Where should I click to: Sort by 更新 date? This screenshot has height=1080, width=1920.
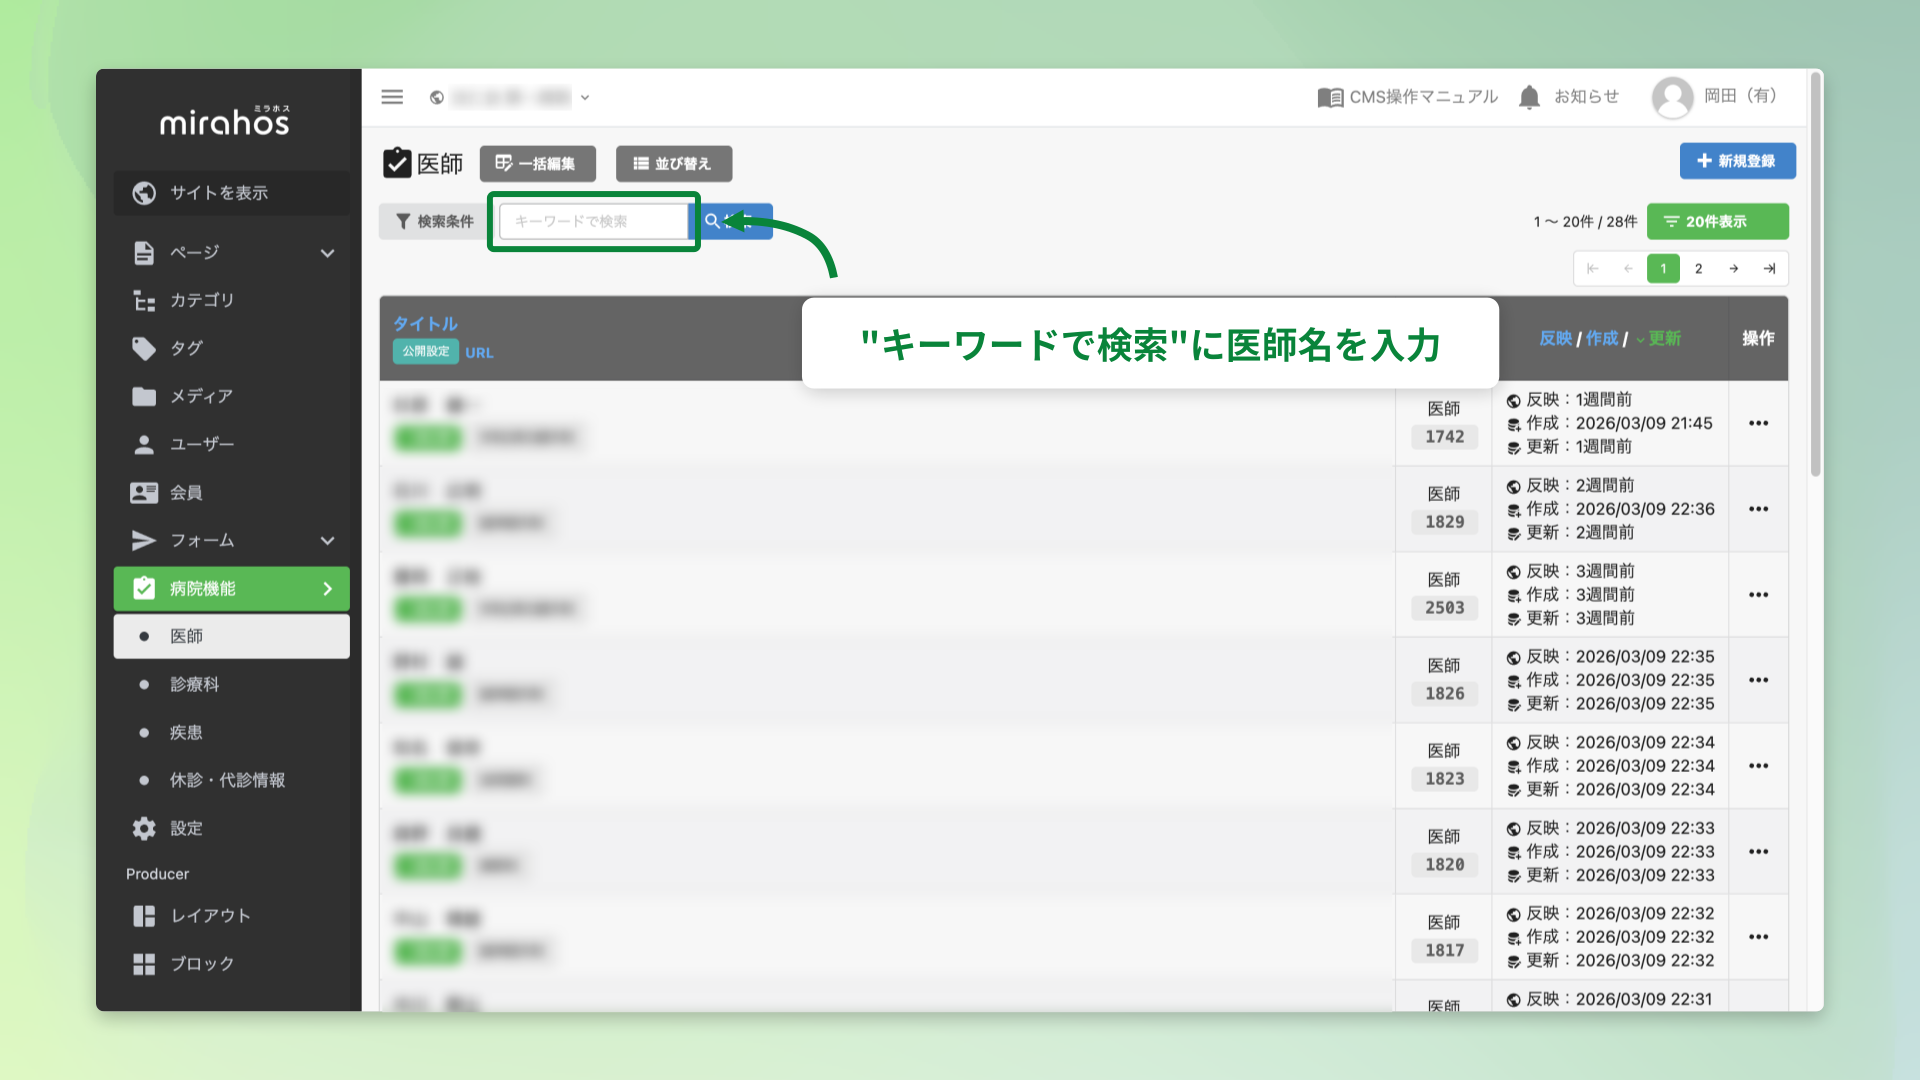[x=1659, y=339]
